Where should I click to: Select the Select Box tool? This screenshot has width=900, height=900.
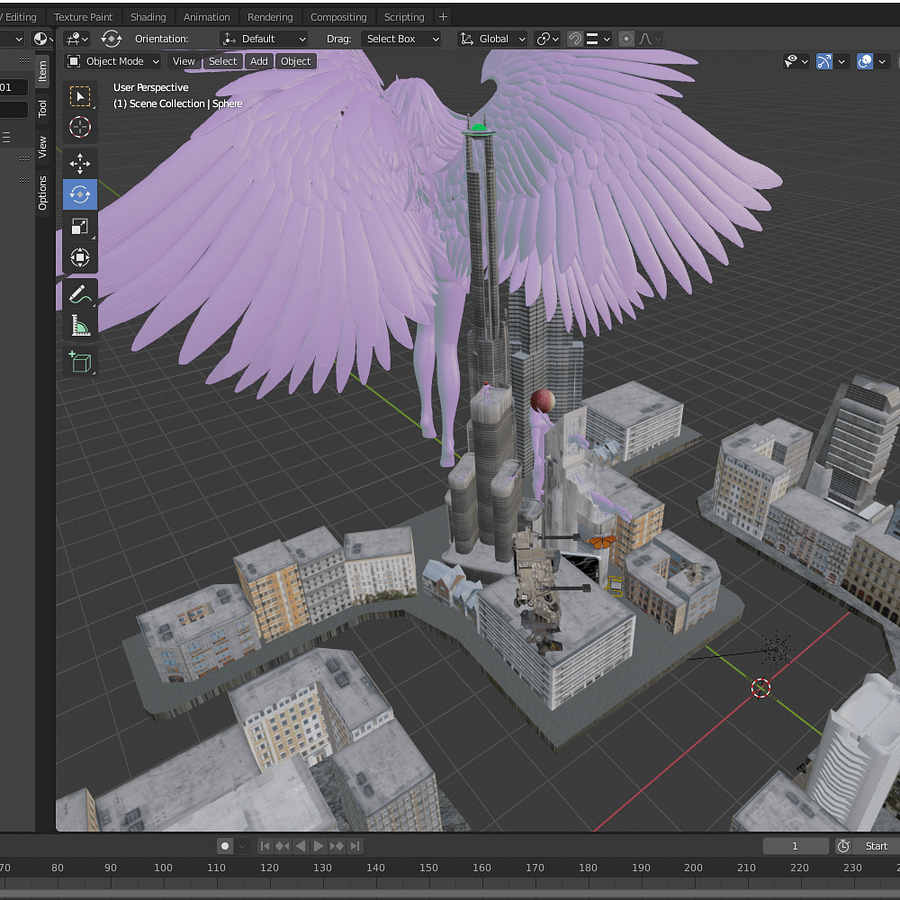(x=80, y=96)
